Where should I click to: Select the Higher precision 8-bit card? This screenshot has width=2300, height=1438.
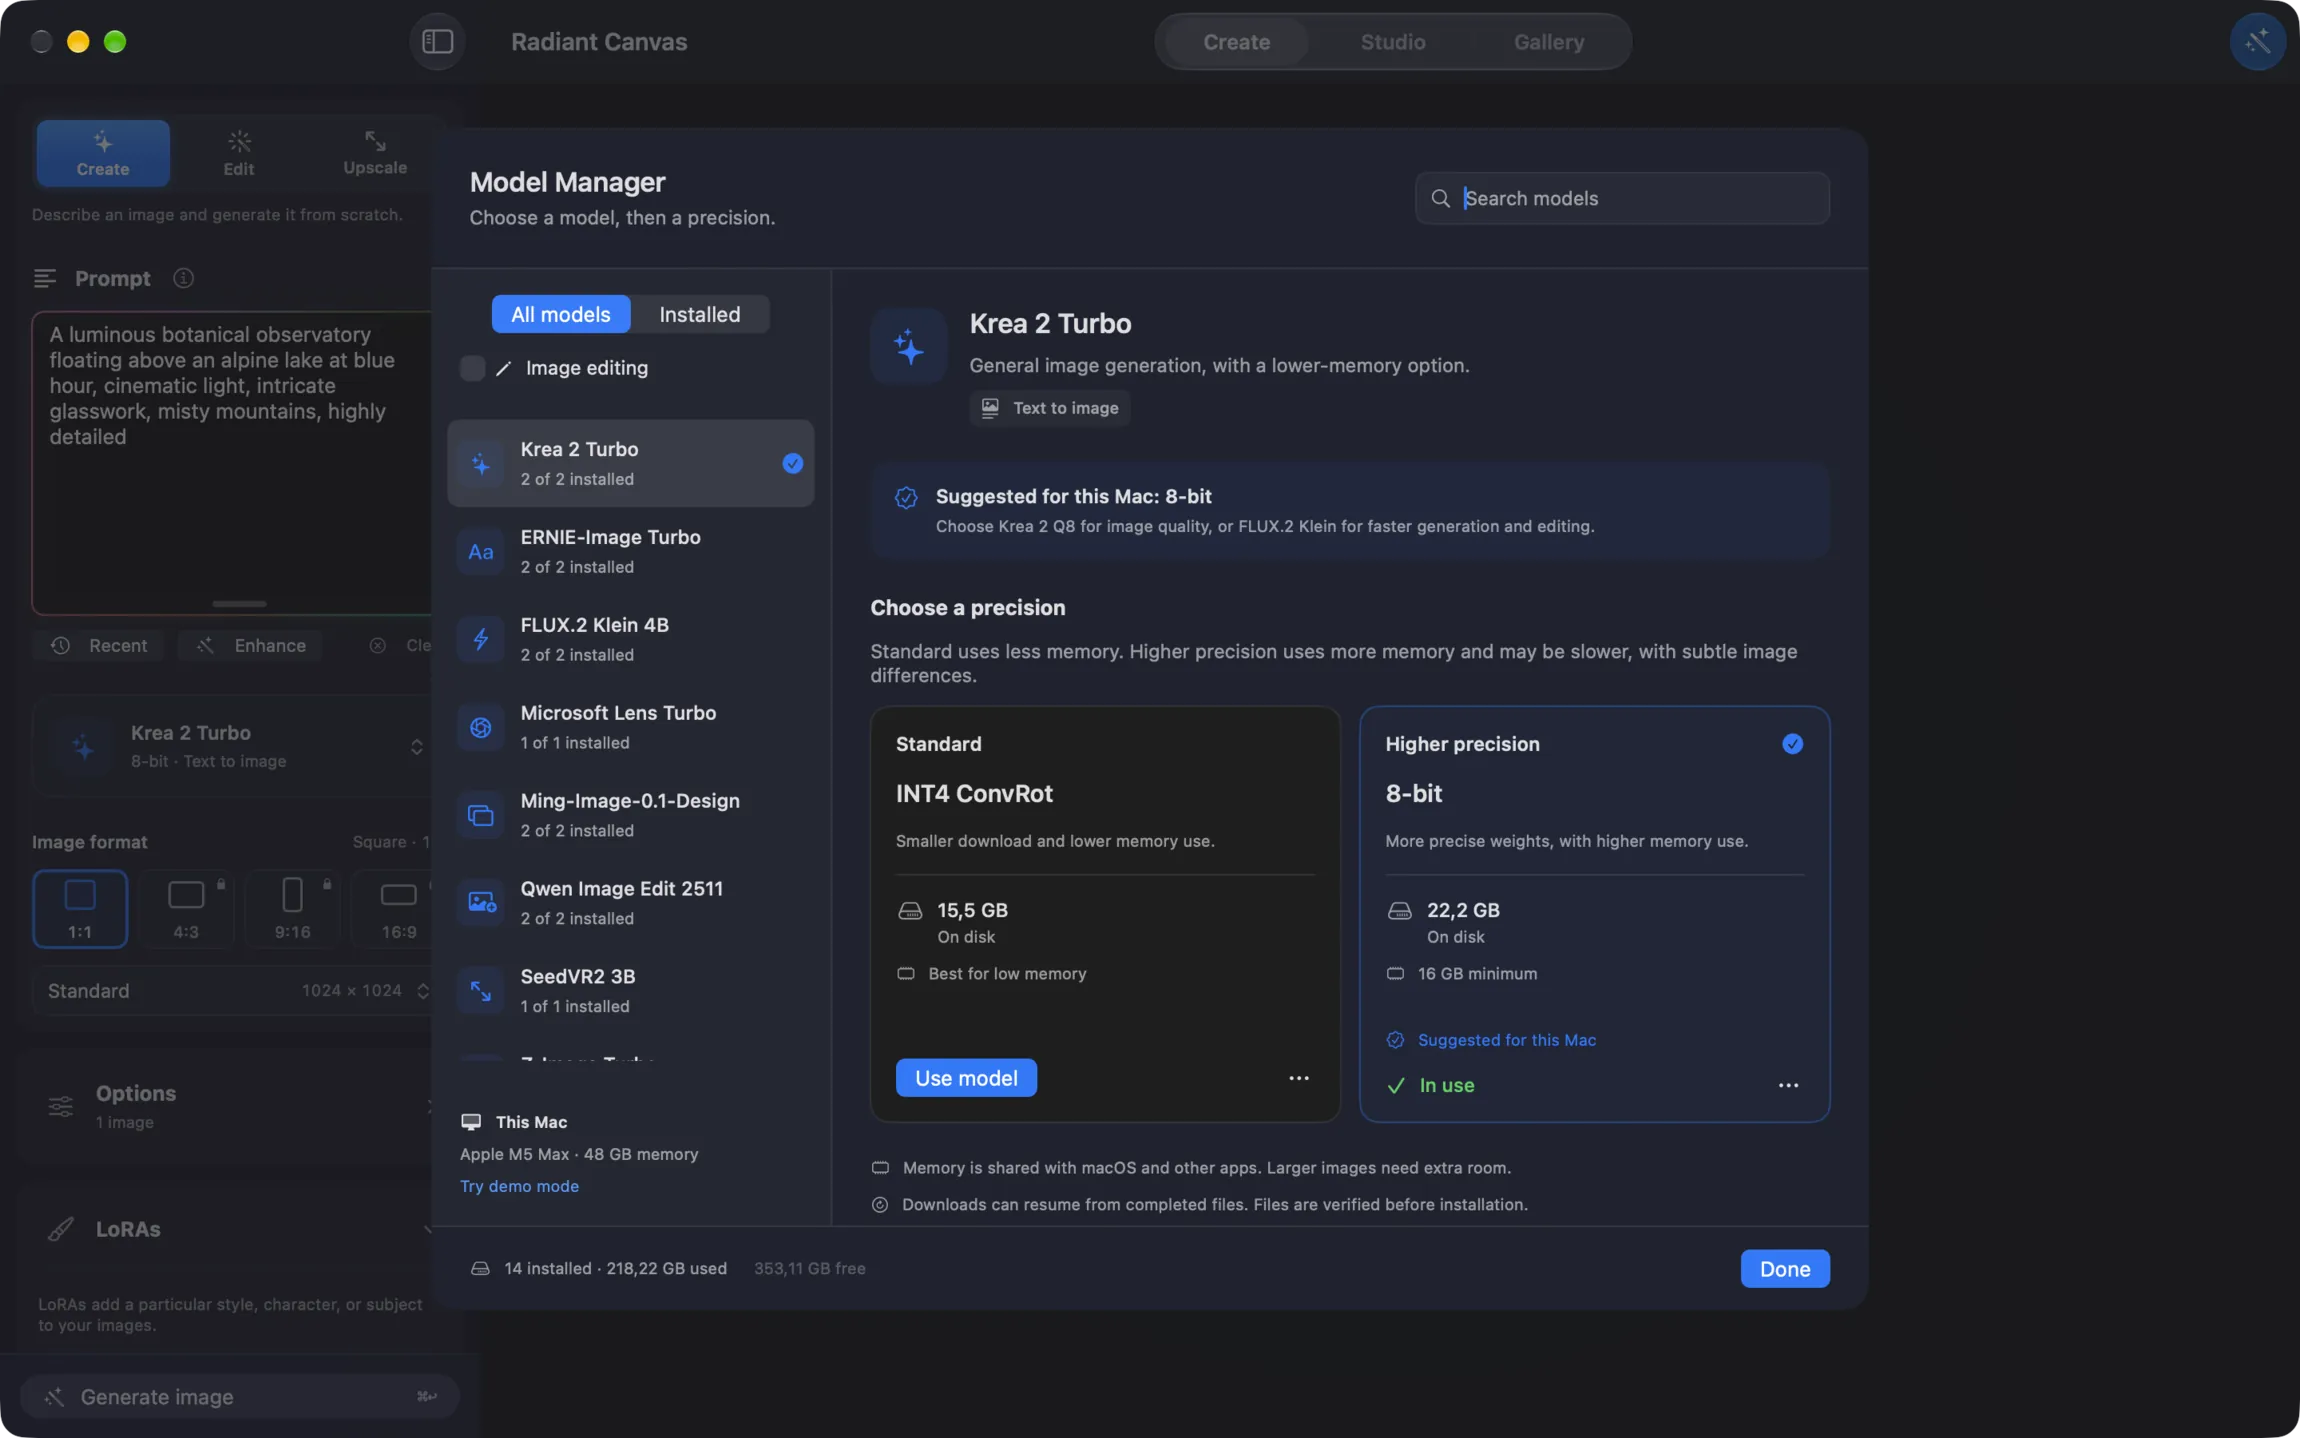tap(1594, 914)
